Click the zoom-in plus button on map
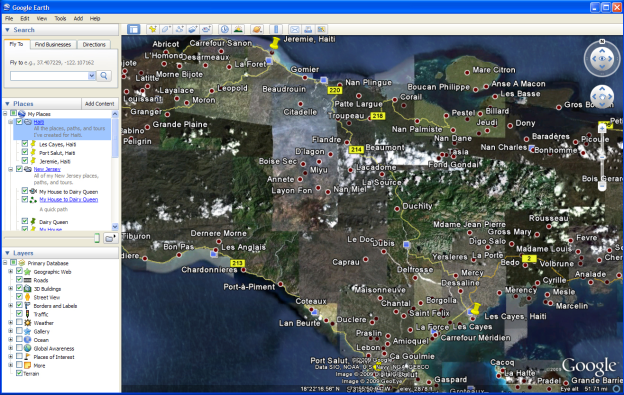This screenshot has width=624, height=395. (x=602, y=128)
